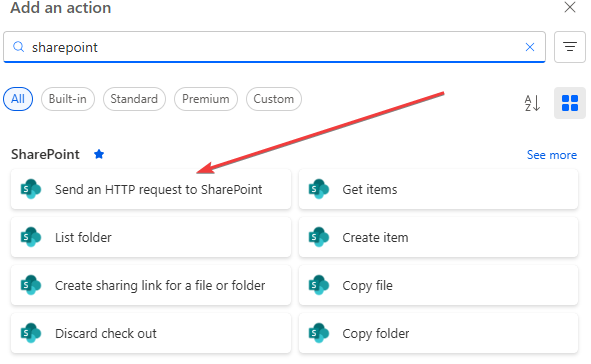The width and height of the screenshot is (591, 364).
Task: Unfavorite SharePoint connector star
Action: [99, 154]
